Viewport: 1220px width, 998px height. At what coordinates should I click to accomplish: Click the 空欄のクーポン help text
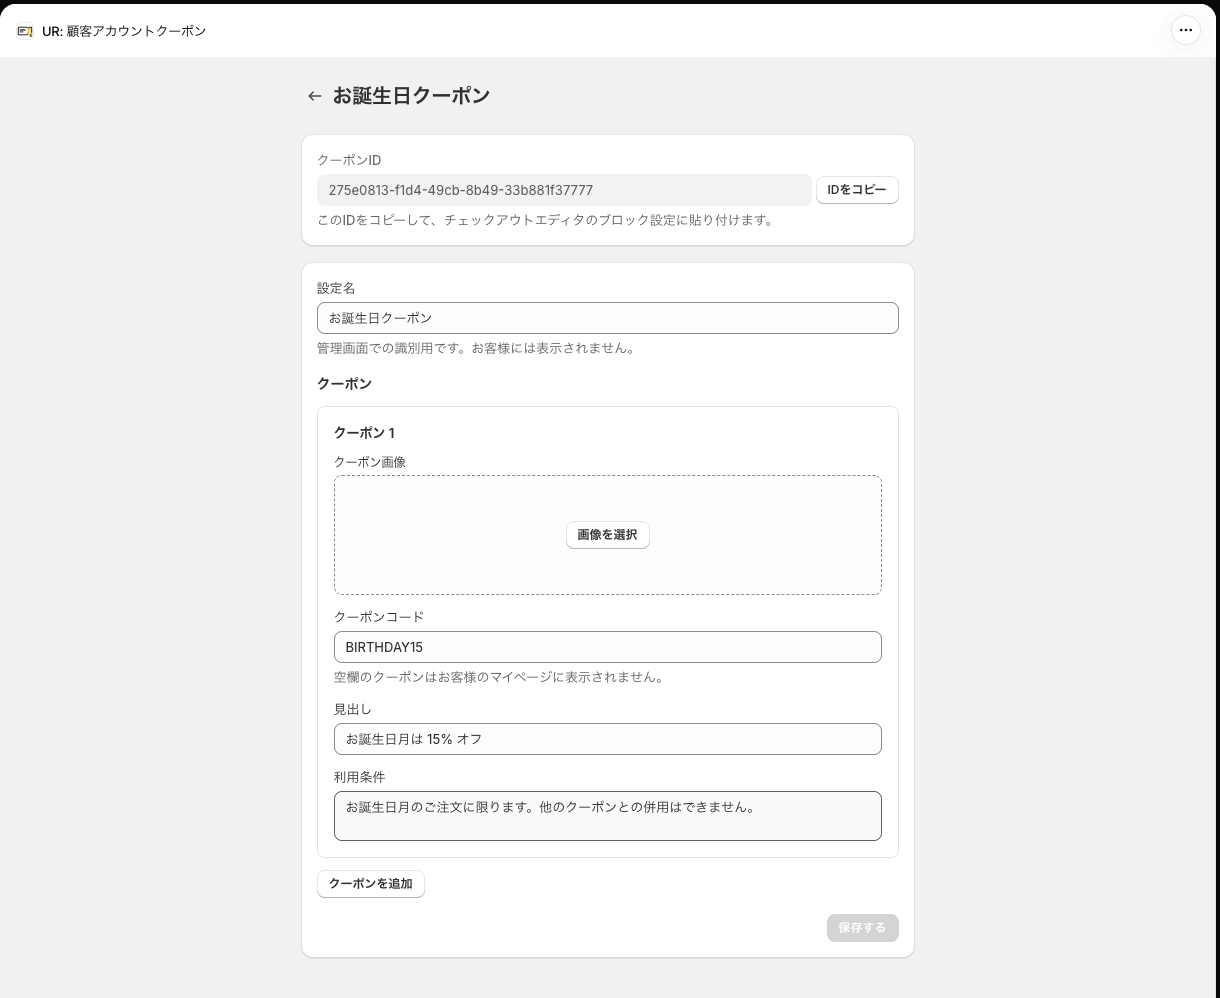(499, 677)
